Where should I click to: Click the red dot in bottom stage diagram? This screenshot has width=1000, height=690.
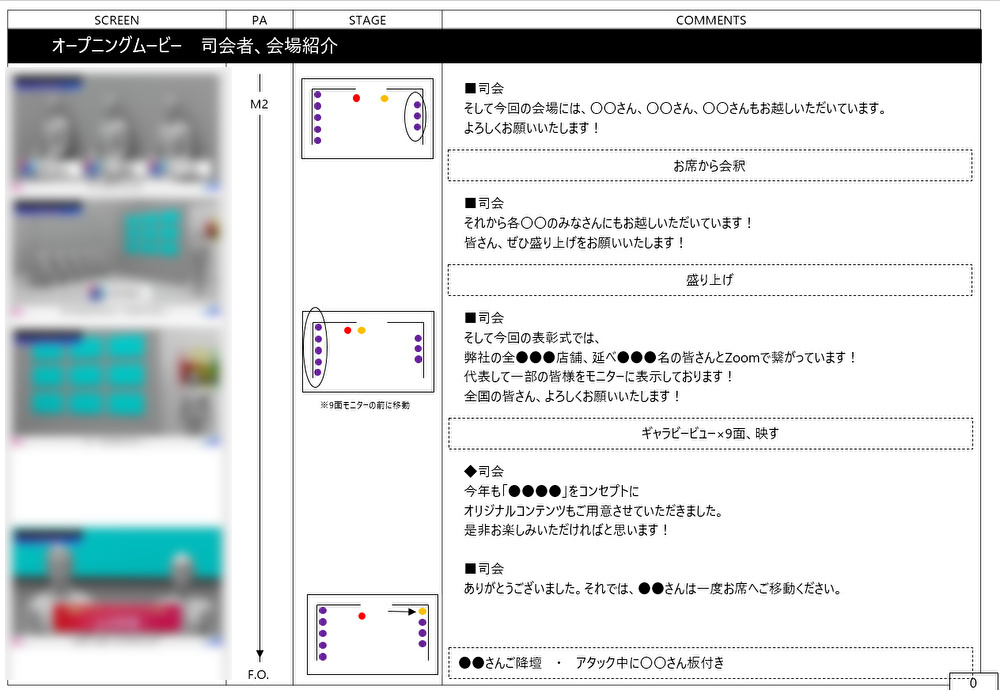click(362, 616)
